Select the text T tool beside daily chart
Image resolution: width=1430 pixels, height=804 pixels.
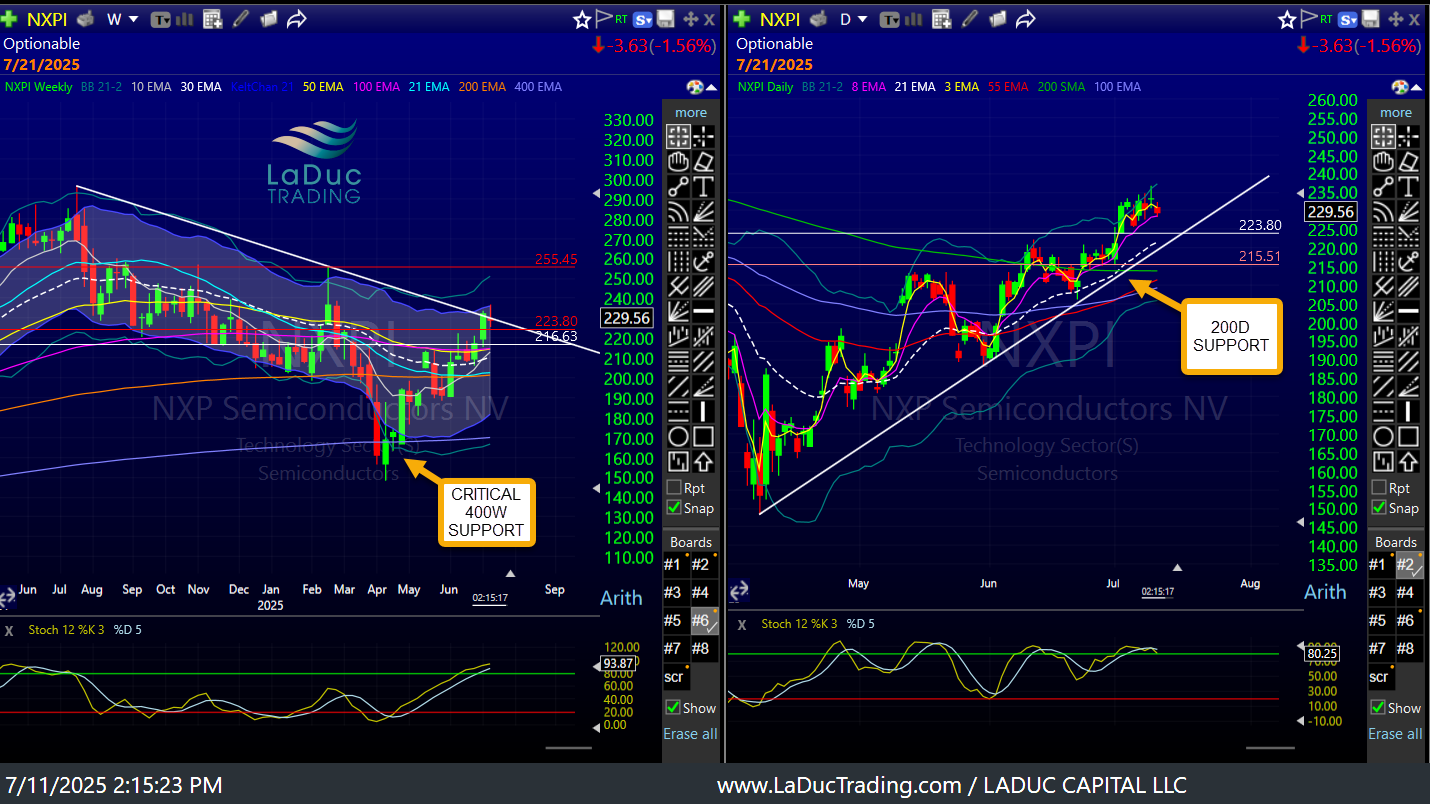[1408, 186]
